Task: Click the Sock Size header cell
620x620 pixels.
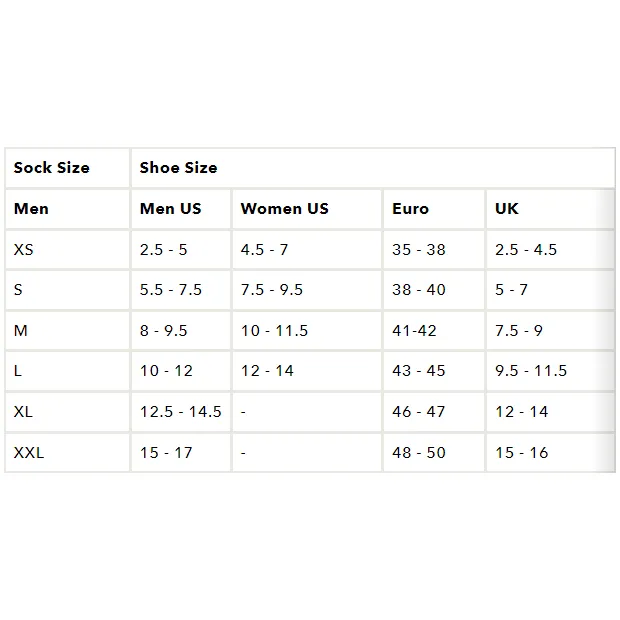Action: (x=67, y=168)
